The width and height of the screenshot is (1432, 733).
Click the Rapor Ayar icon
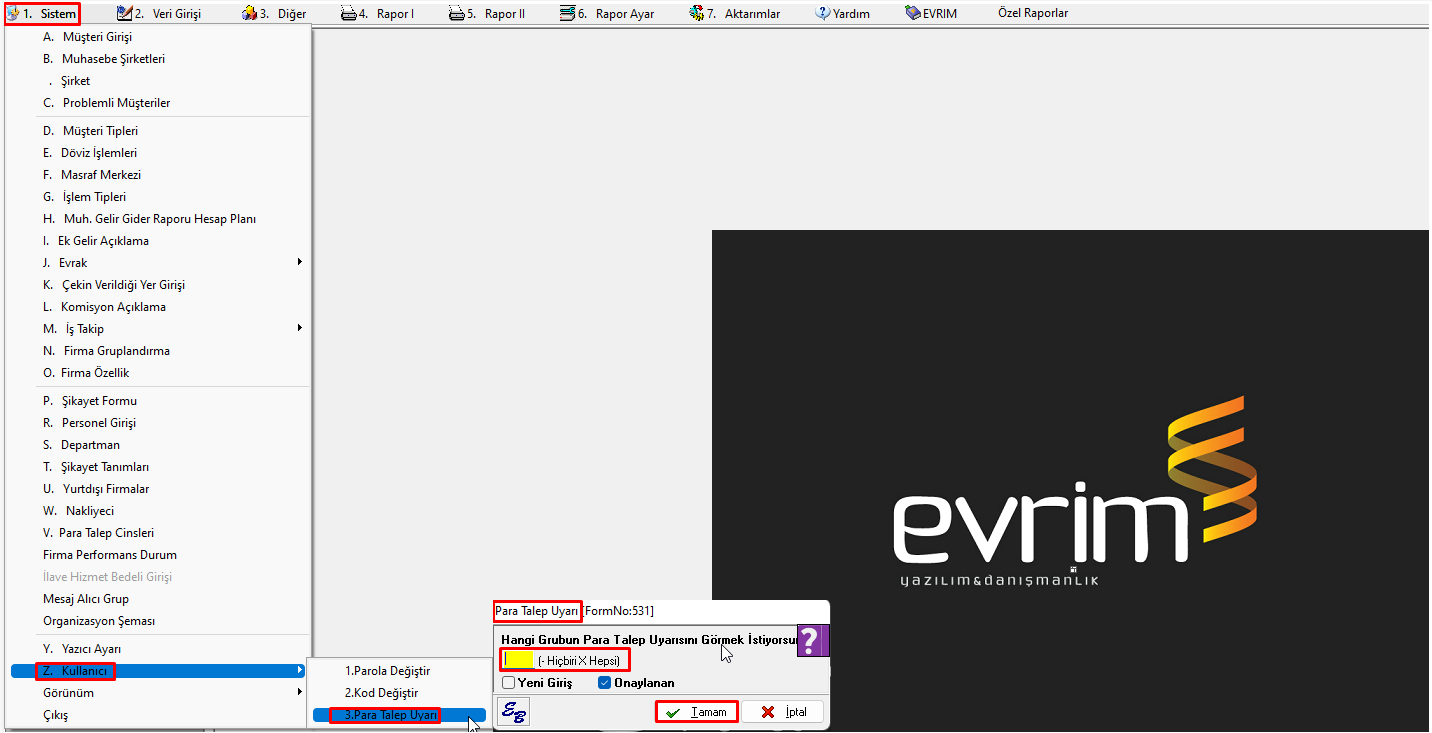click(568, 14)
